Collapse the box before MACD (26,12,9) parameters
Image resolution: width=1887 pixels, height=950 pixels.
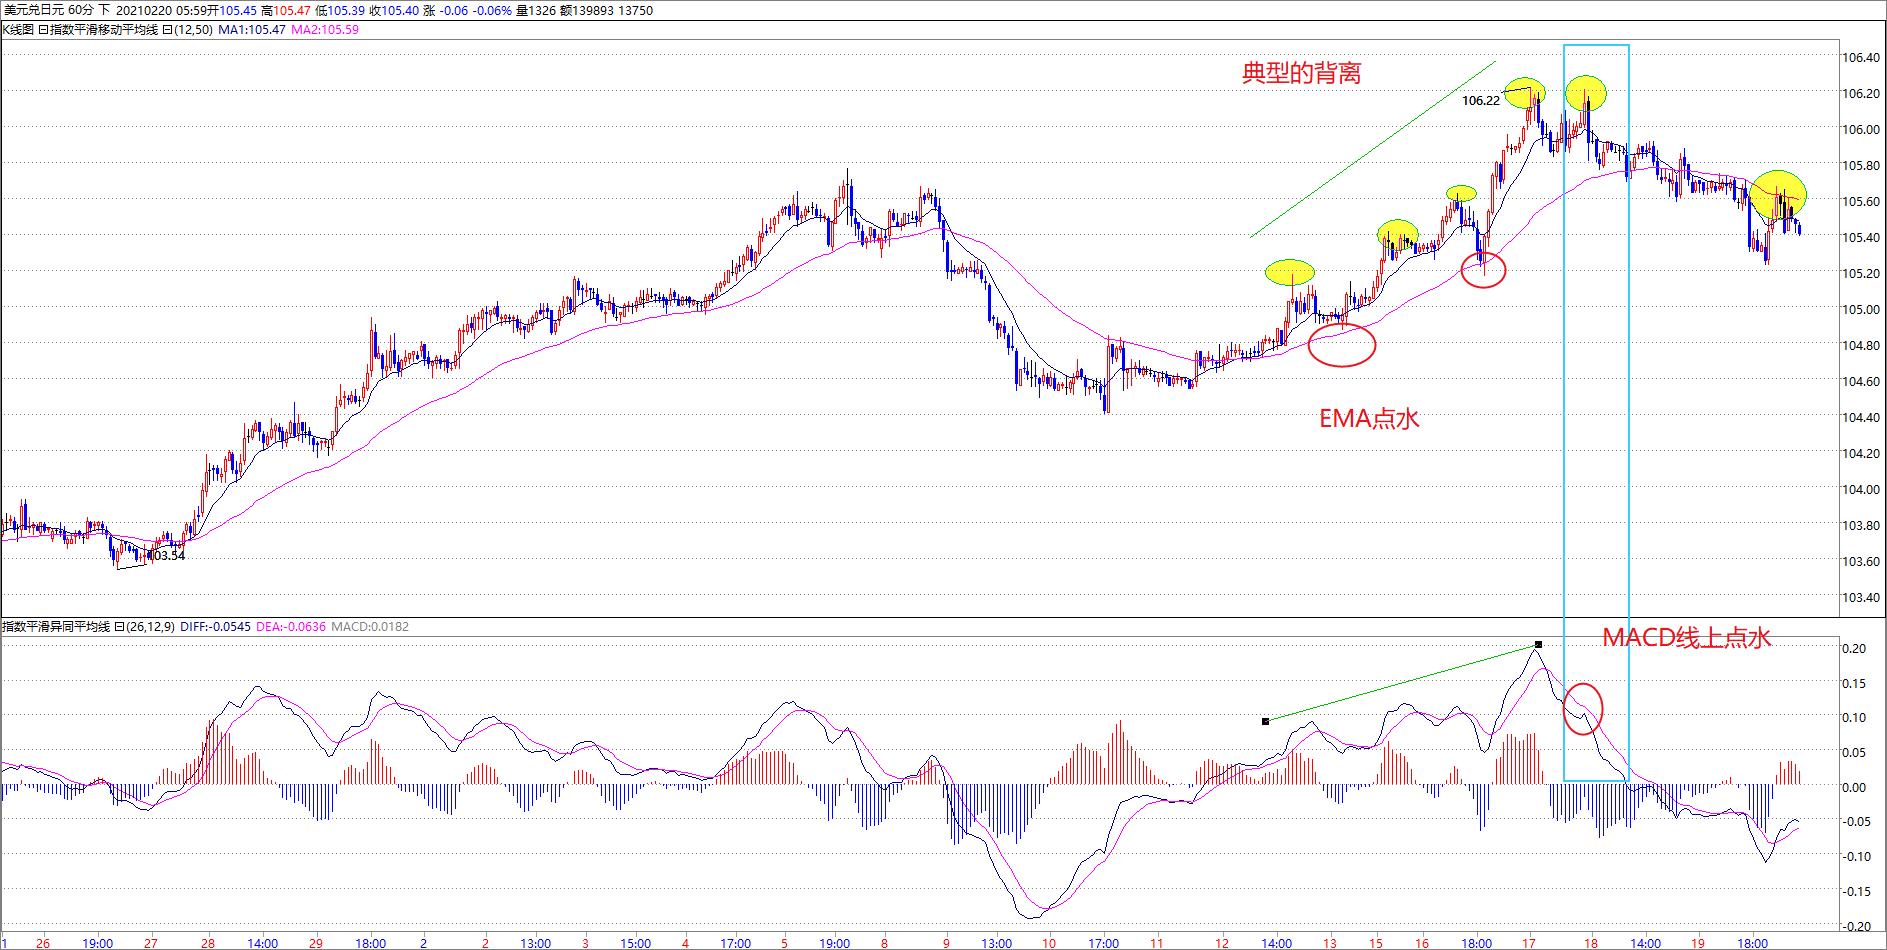tap(119, 627)
